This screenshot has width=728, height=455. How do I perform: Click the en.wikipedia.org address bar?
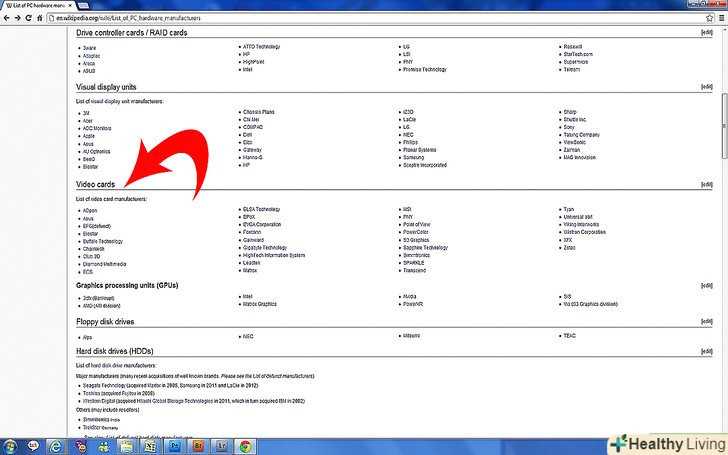pos(376,18)
